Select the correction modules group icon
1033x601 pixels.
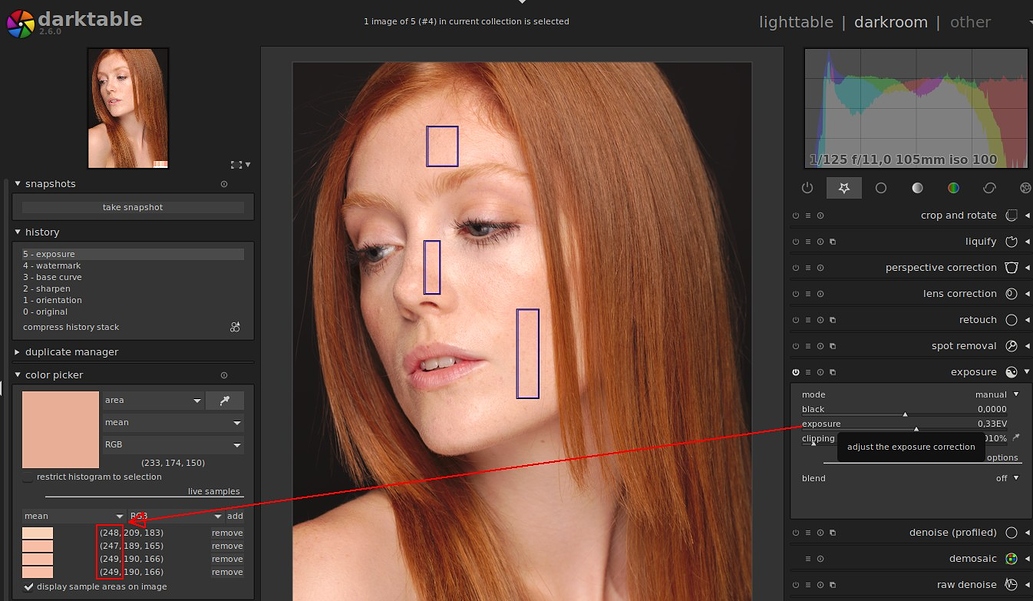[x=990, y=187]
